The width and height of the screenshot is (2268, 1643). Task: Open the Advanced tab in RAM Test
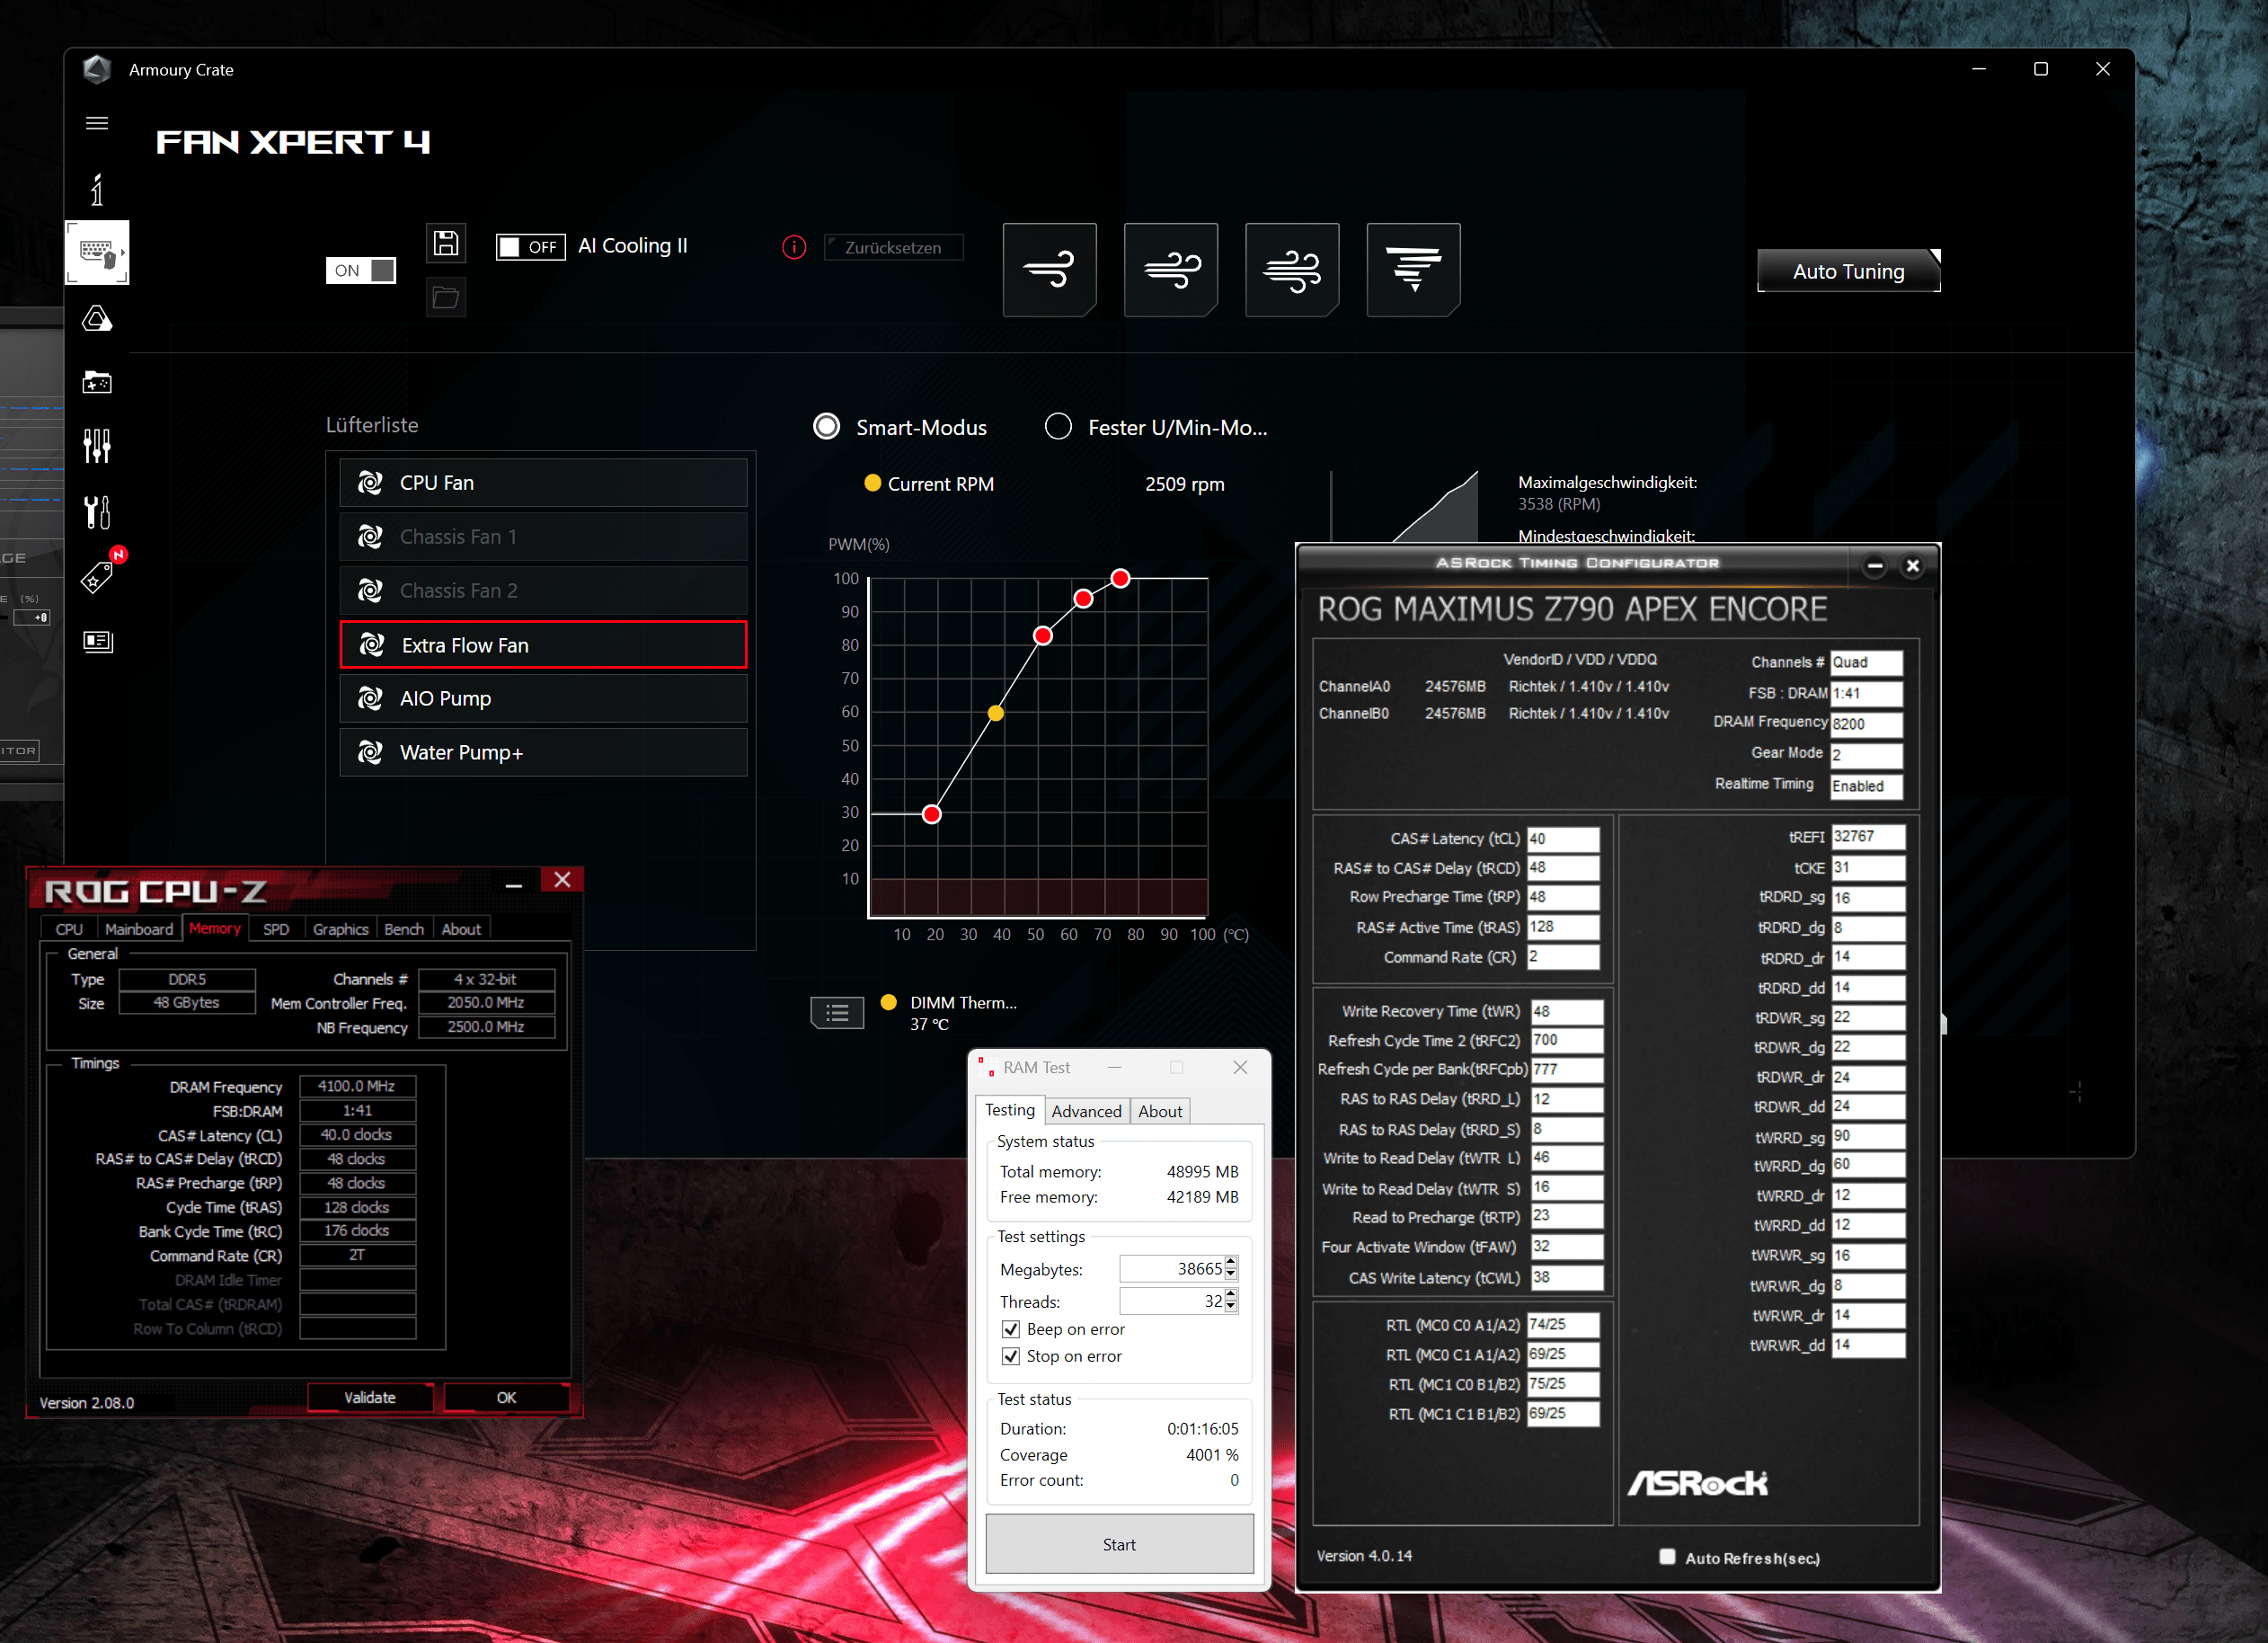tap(1086, 1111)
